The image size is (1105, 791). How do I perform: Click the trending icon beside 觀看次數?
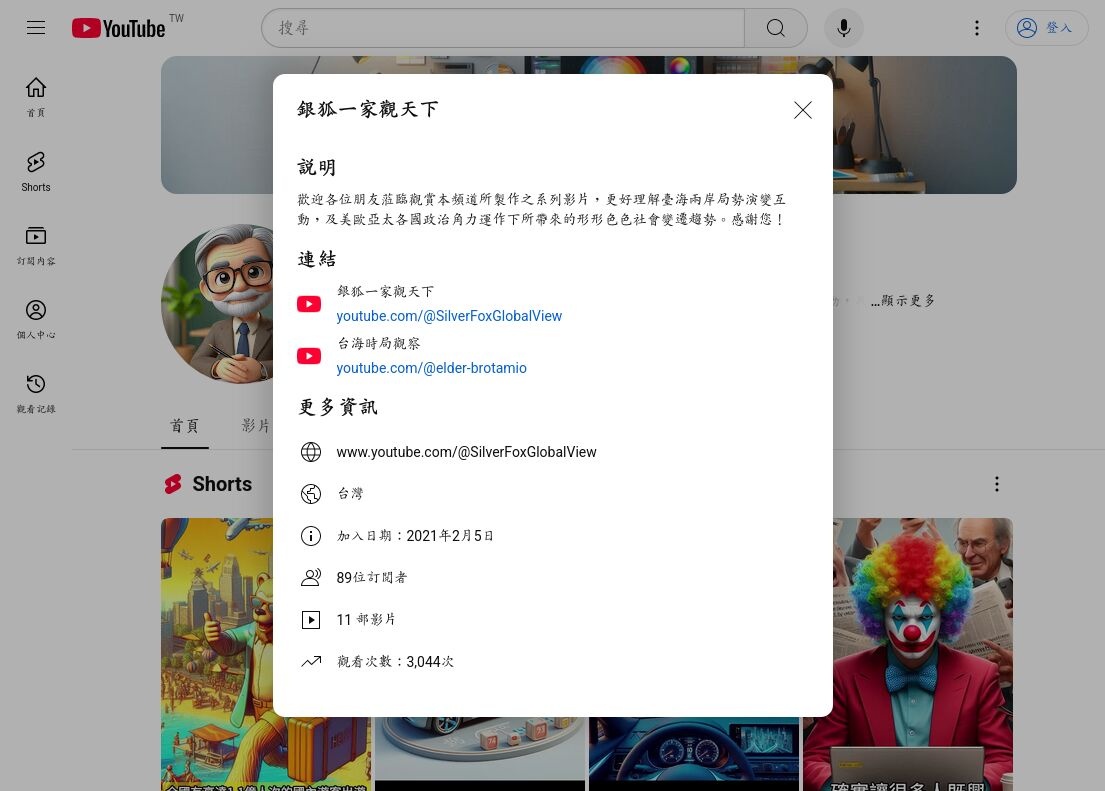coord(311,661)
